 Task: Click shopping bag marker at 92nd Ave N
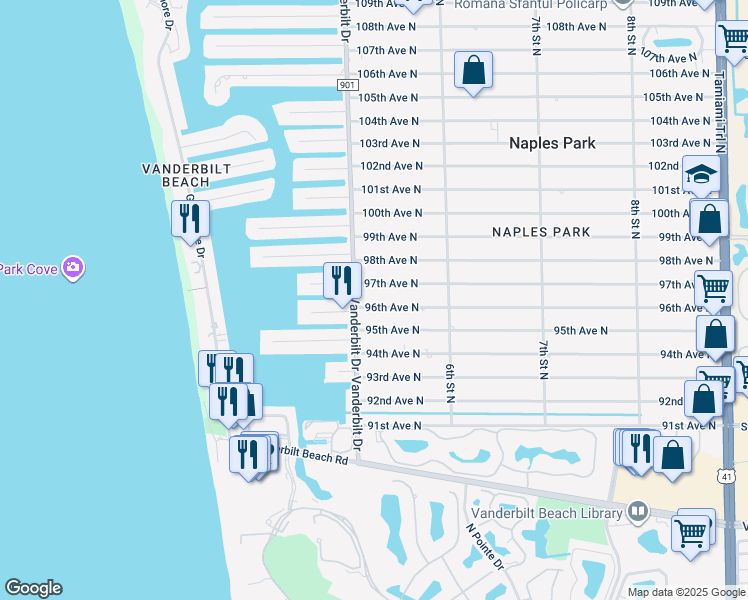[704, 398]
